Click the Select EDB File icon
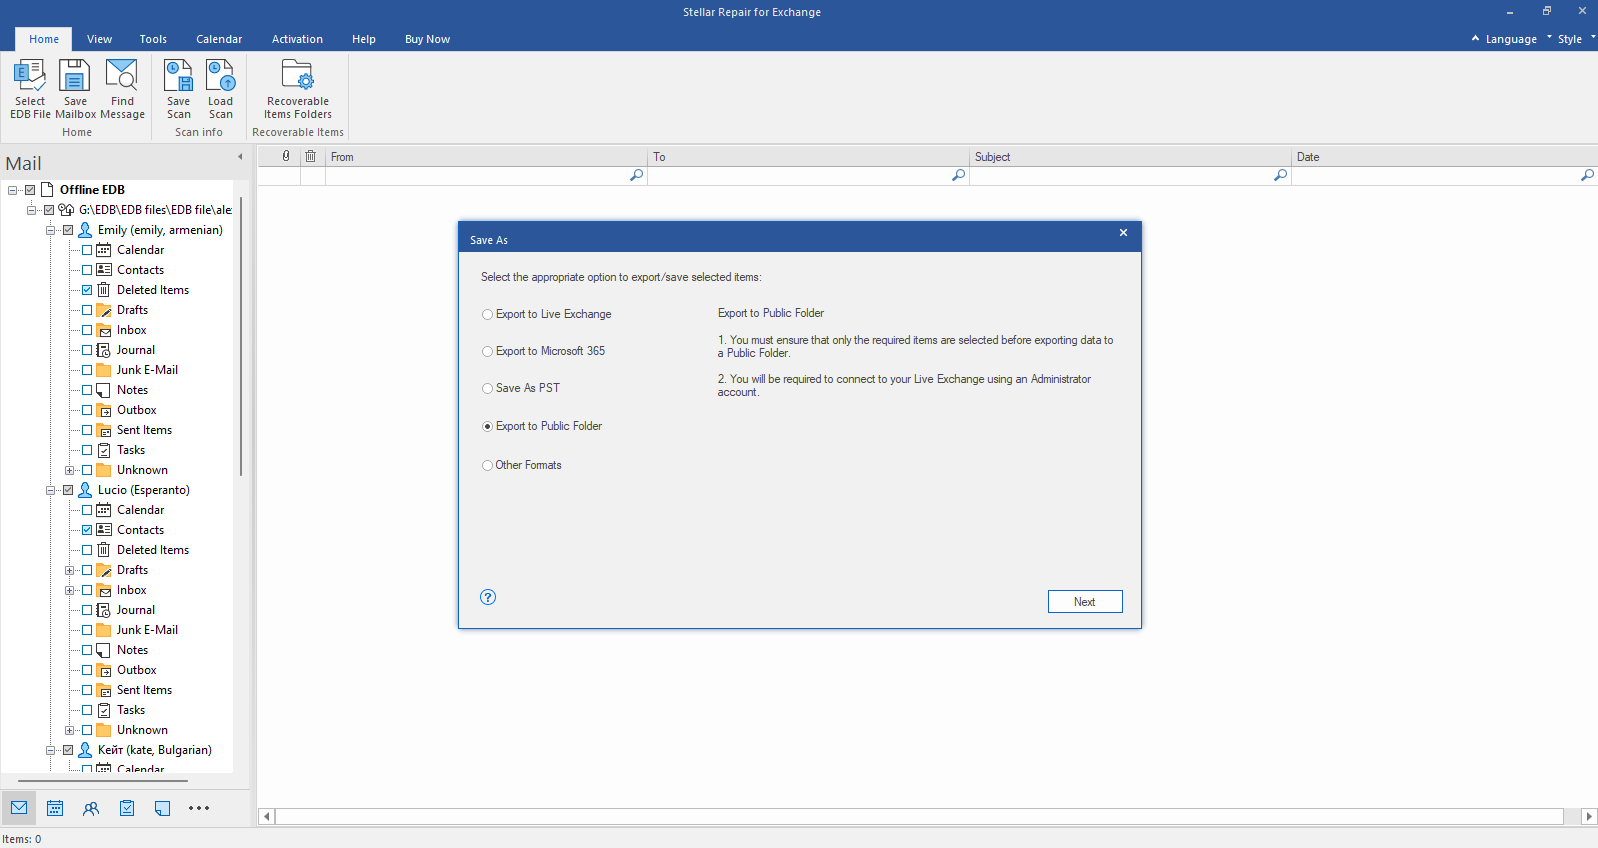Screen dimensions: 1598x848 [29, 88]
